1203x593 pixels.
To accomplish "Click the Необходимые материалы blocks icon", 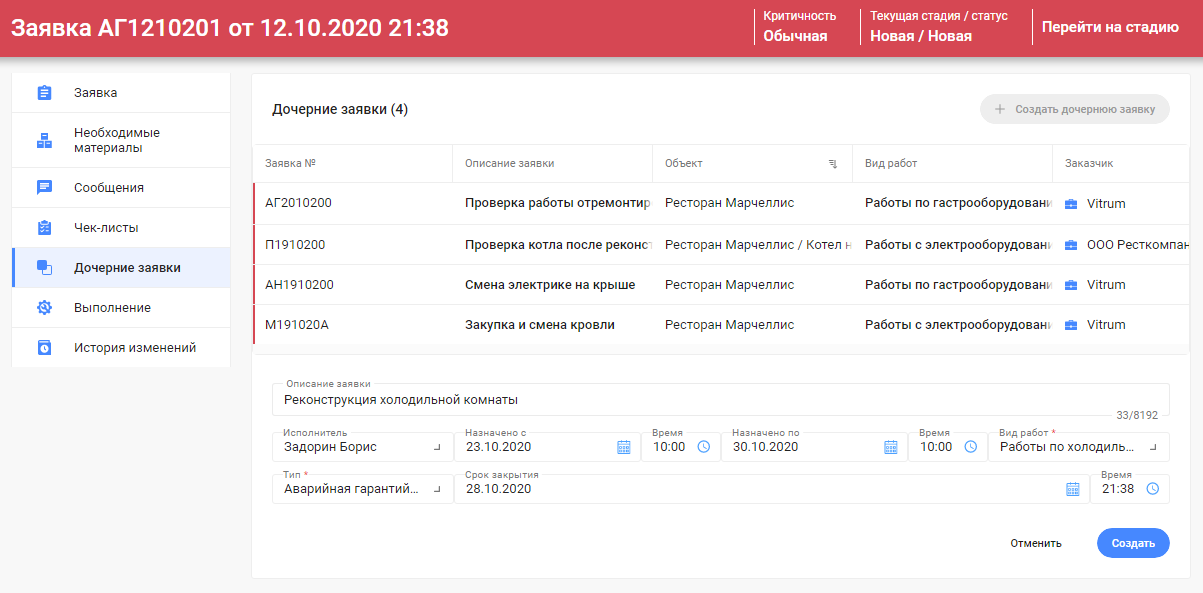I will (x=44, y=140).
